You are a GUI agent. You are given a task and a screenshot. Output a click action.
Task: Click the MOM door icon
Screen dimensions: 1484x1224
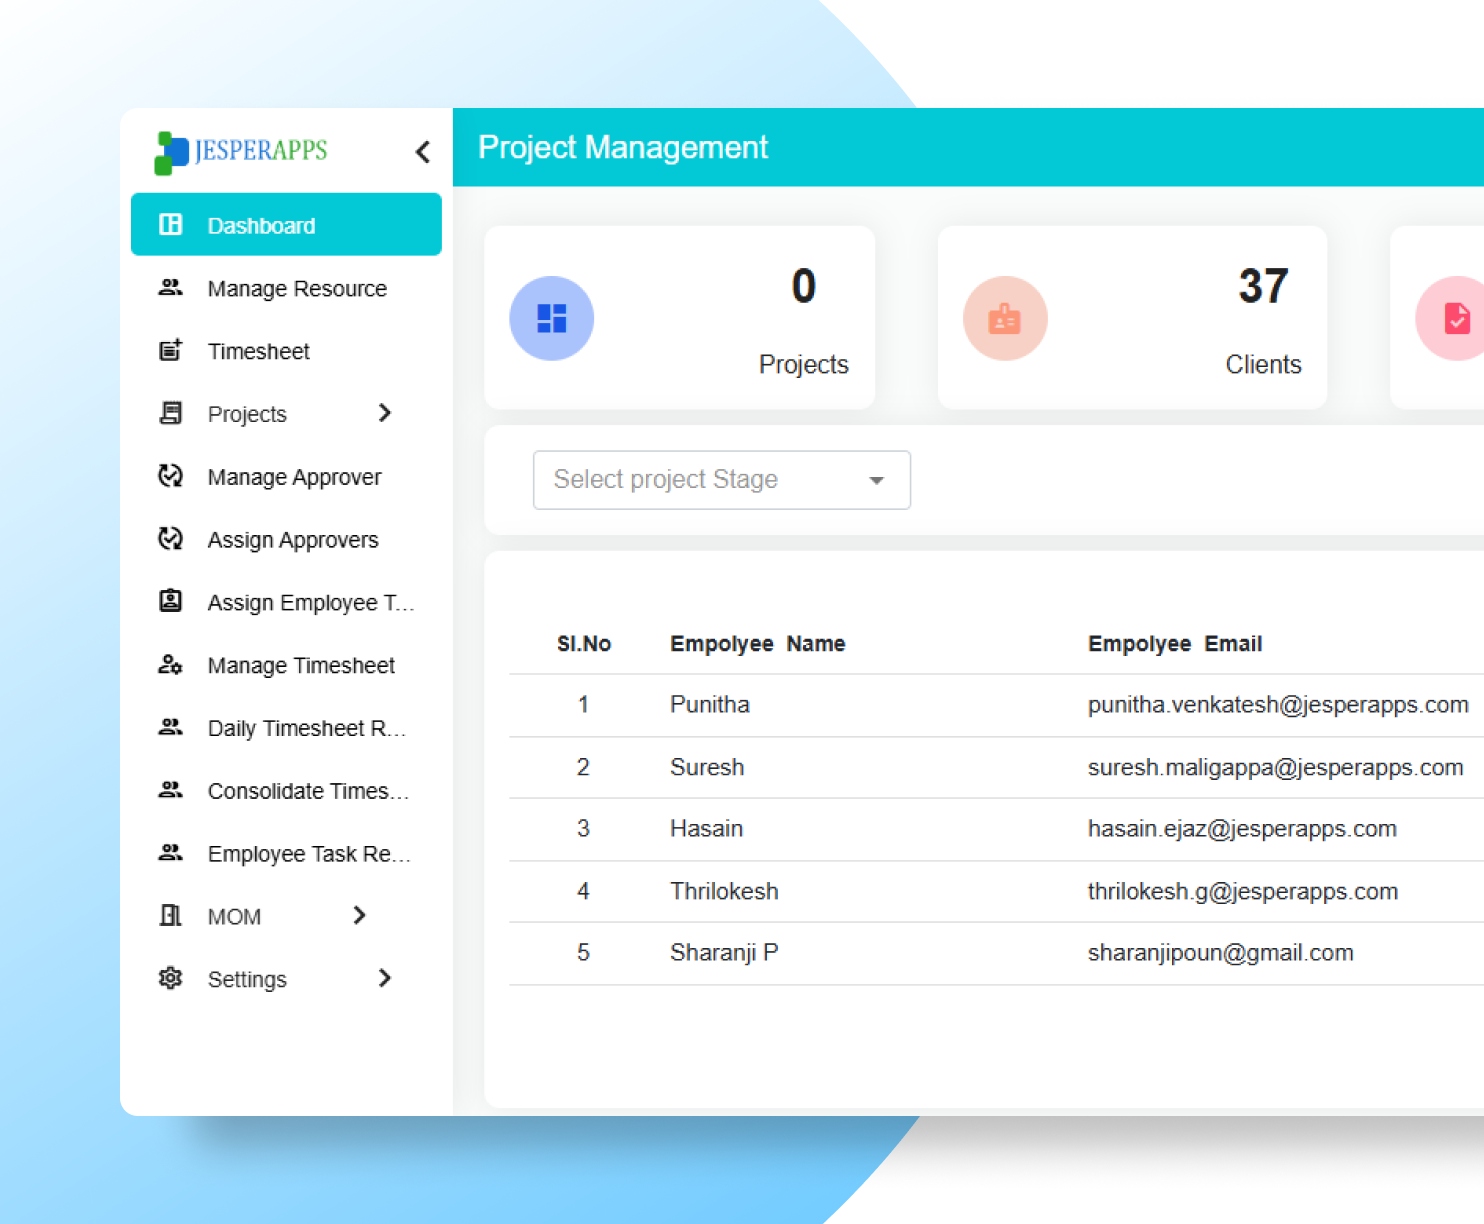[171, 915]
